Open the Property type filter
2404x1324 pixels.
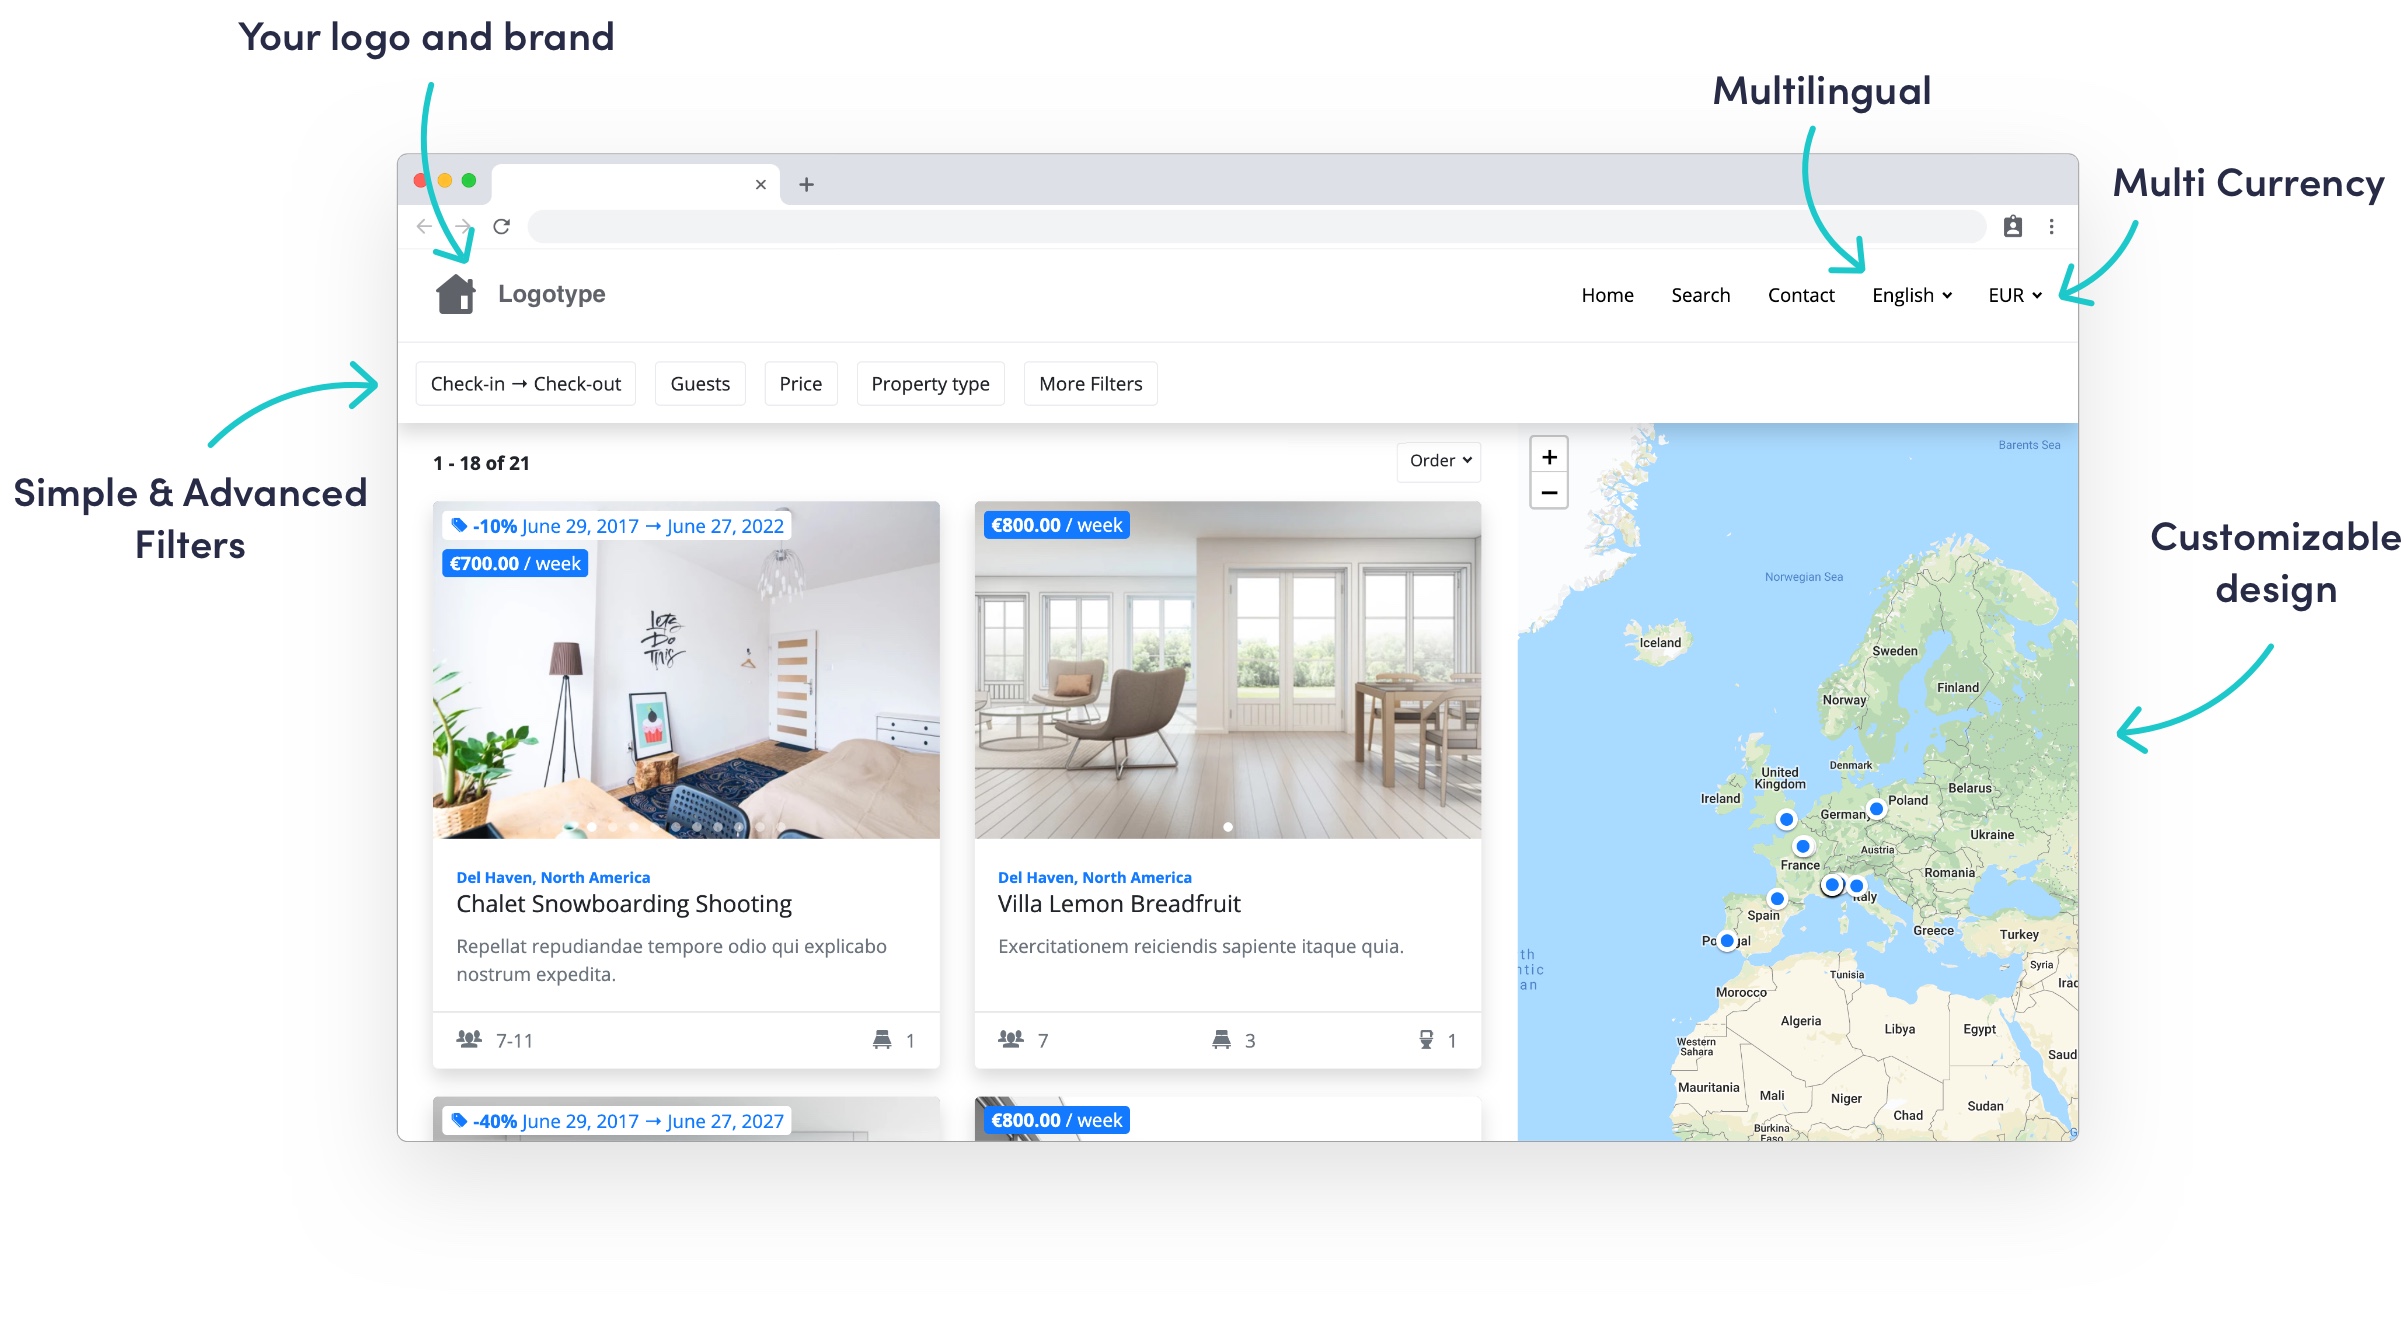point(931,384)
